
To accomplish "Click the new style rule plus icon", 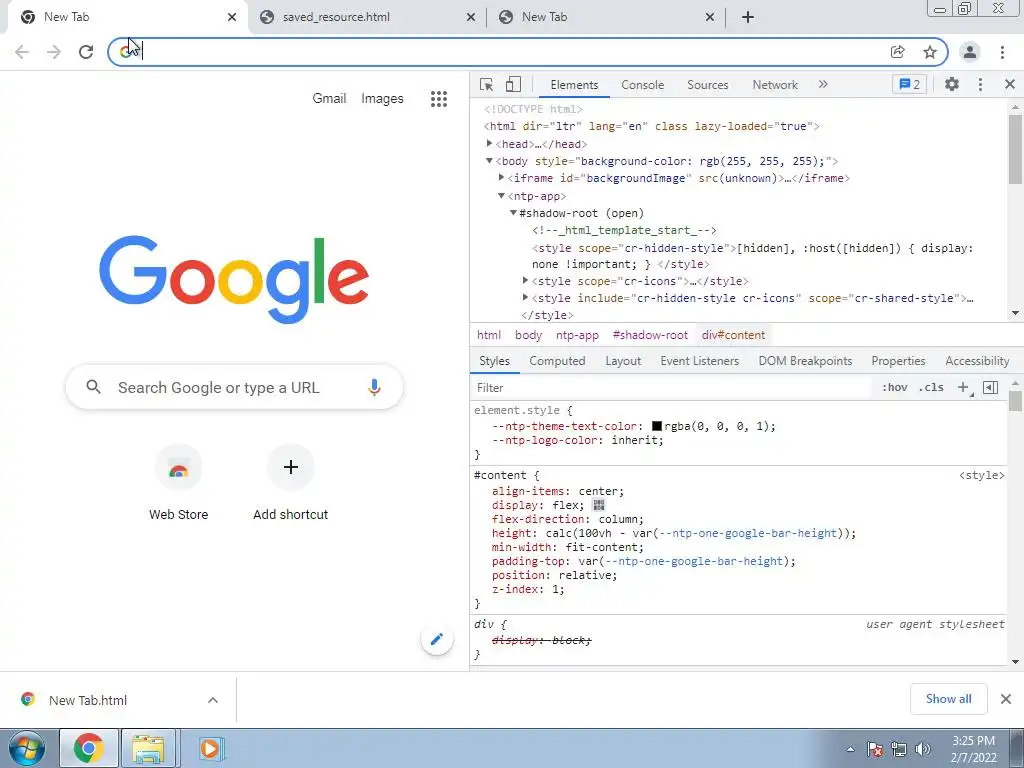I will click(963, 387).
